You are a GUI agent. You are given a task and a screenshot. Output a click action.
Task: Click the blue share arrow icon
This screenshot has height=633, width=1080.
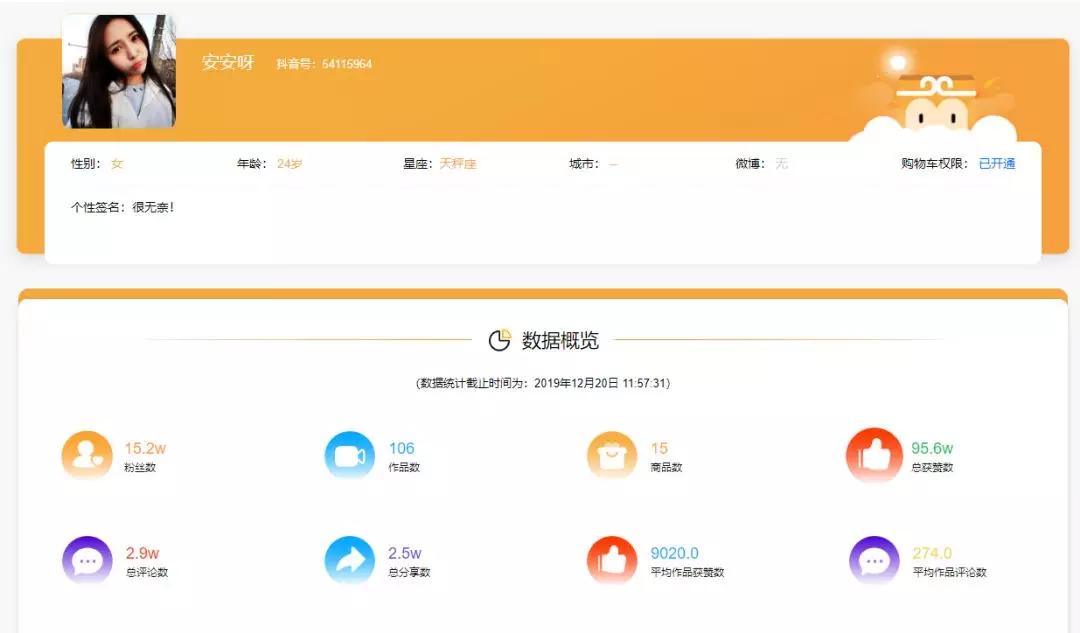350,561
